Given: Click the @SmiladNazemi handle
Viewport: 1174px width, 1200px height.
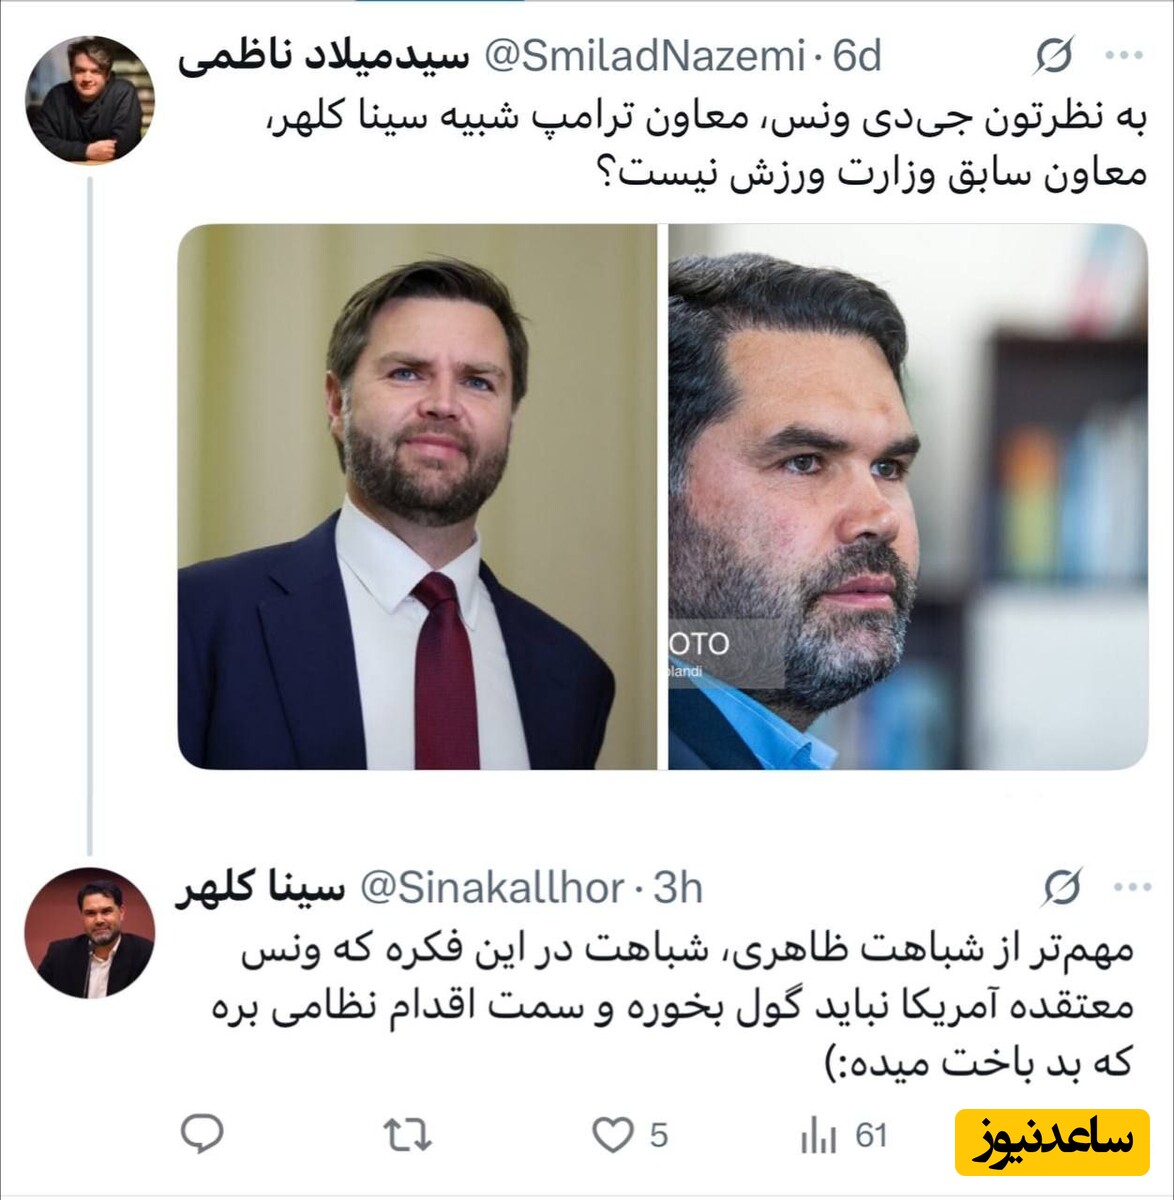Looking at the screenshot, I should point(644,57).
